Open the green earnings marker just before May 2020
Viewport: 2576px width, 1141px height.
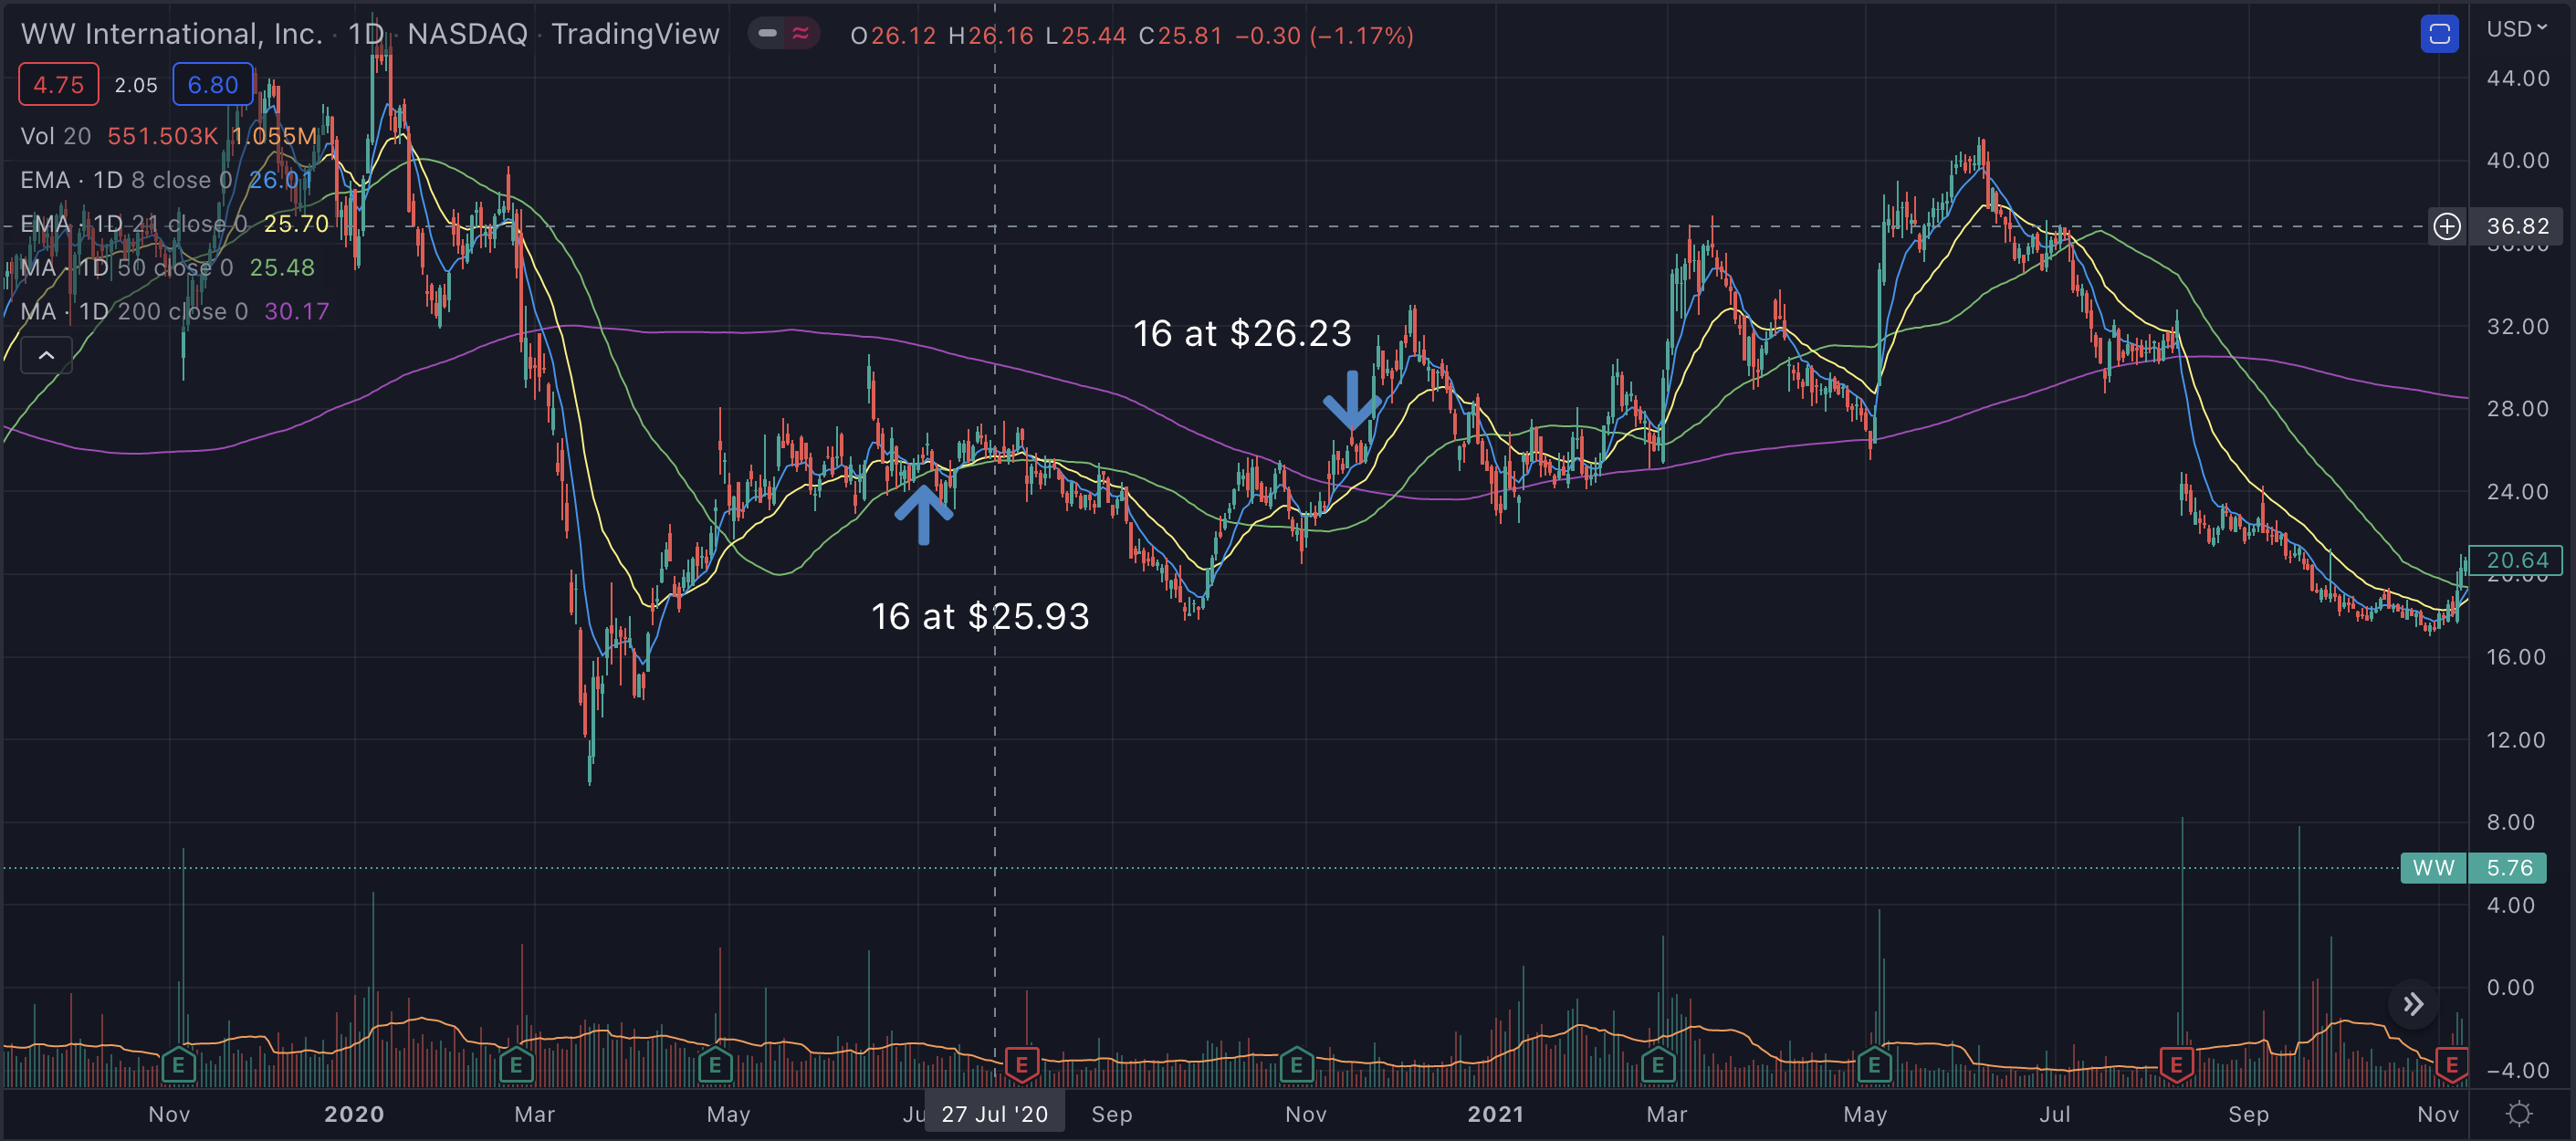pos(715,1065)
